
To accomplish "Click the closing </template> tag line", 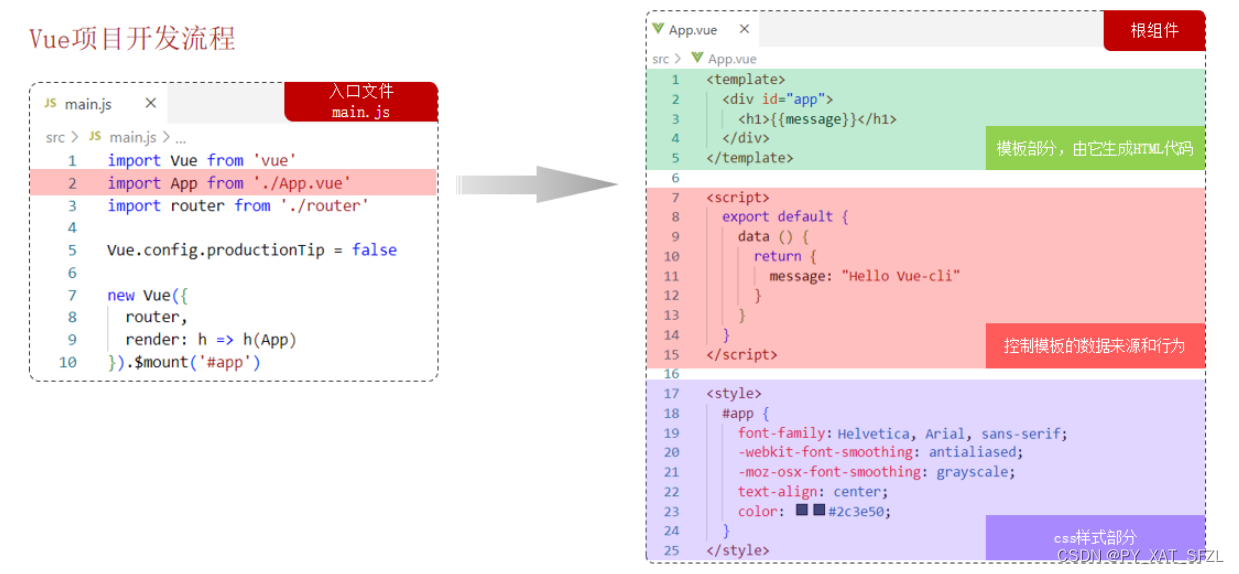I will 750,157.
